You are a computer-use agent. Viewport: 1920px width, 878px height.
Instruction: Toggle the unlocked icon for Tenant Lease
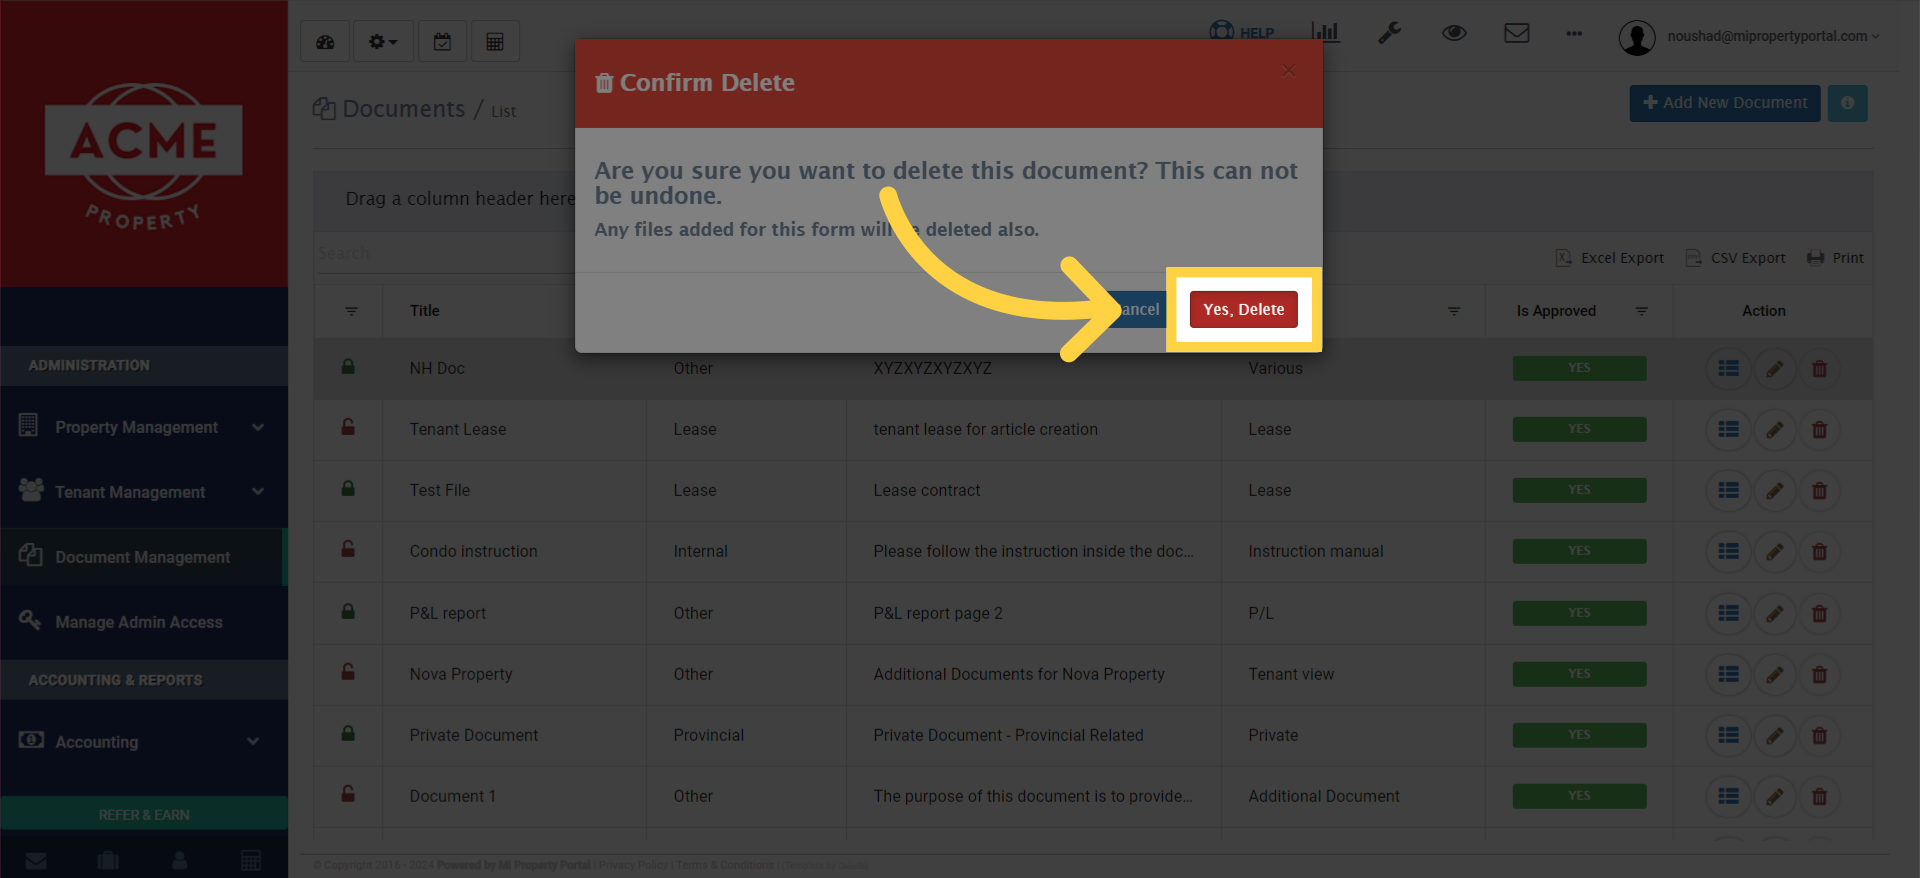click(348, 427)
